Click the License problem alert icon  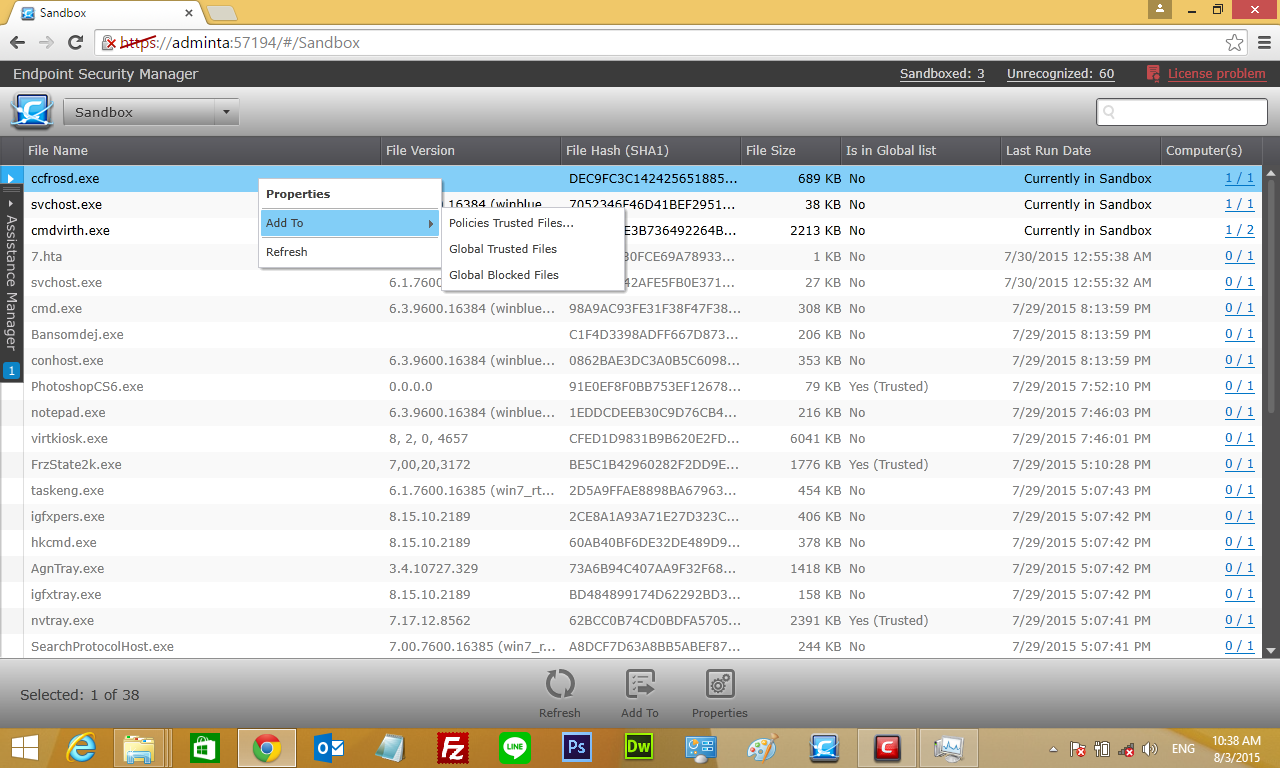(1153, 73)
